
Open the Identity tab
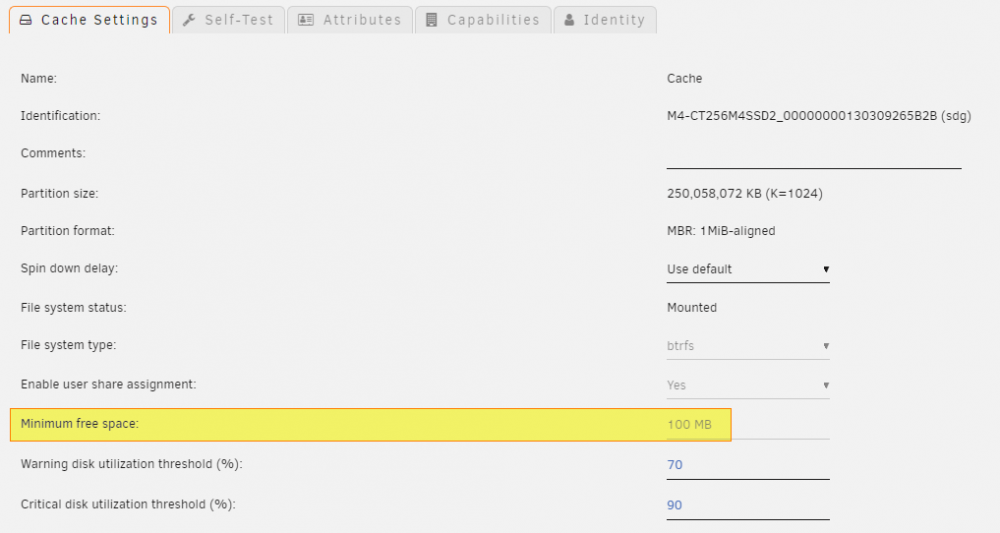click(605, 20)
